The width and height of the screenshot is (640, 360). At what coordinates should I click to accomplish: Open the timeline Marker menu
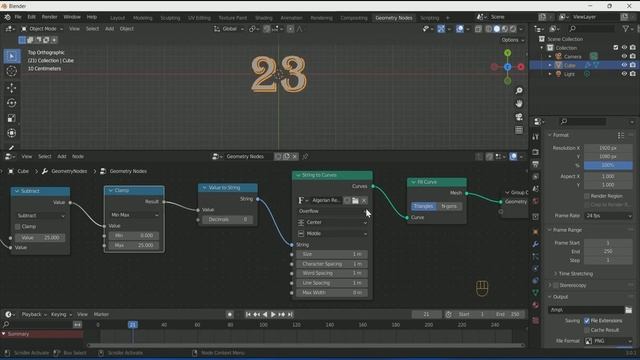101,314
